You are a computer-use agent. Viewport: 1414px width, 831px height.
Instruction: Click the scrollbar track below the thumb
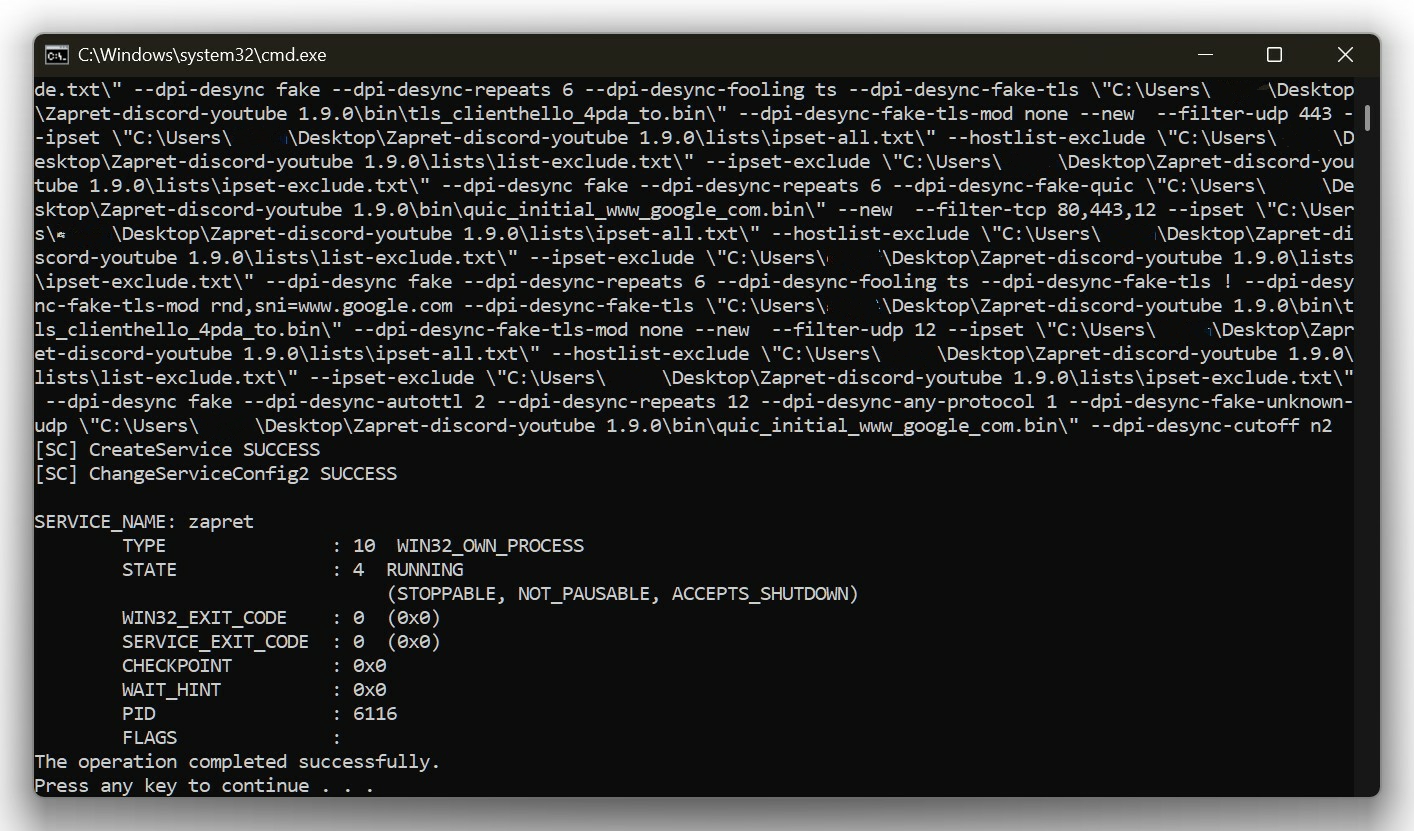pyautogui.click(x=1366, y=450)
